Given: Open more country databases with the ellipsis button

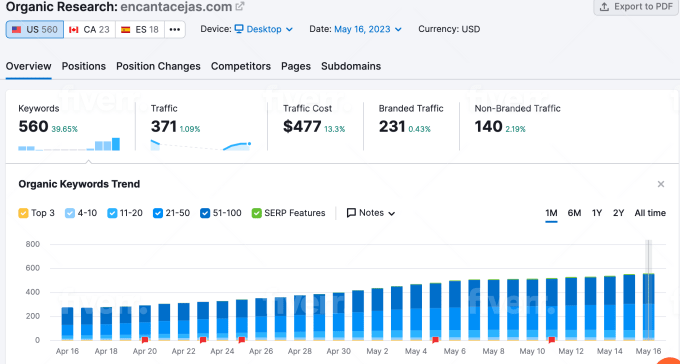Looking at the screenshot, I should 175,30.
